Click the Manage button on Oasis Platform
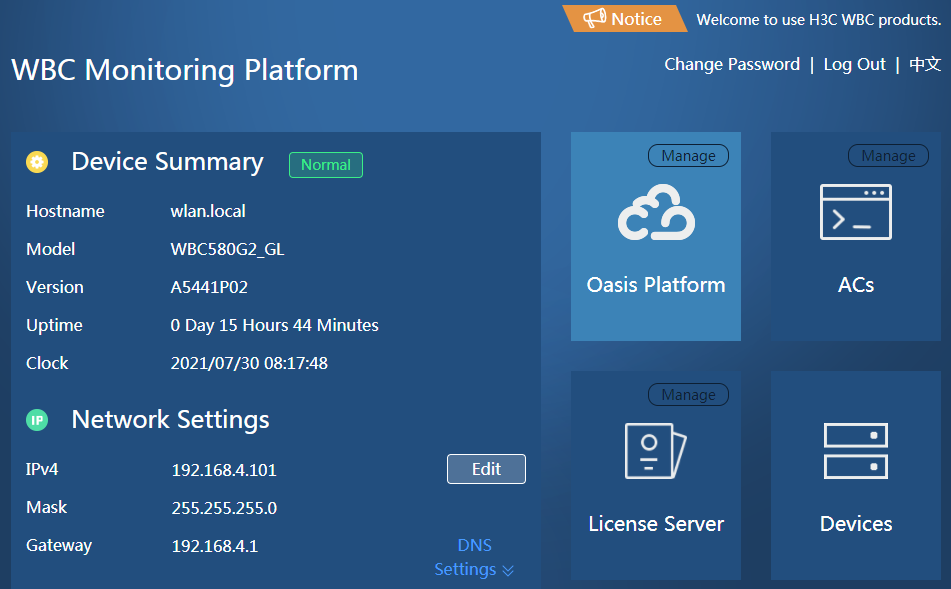The image size is (951, 589). click(x=688, y=155)
